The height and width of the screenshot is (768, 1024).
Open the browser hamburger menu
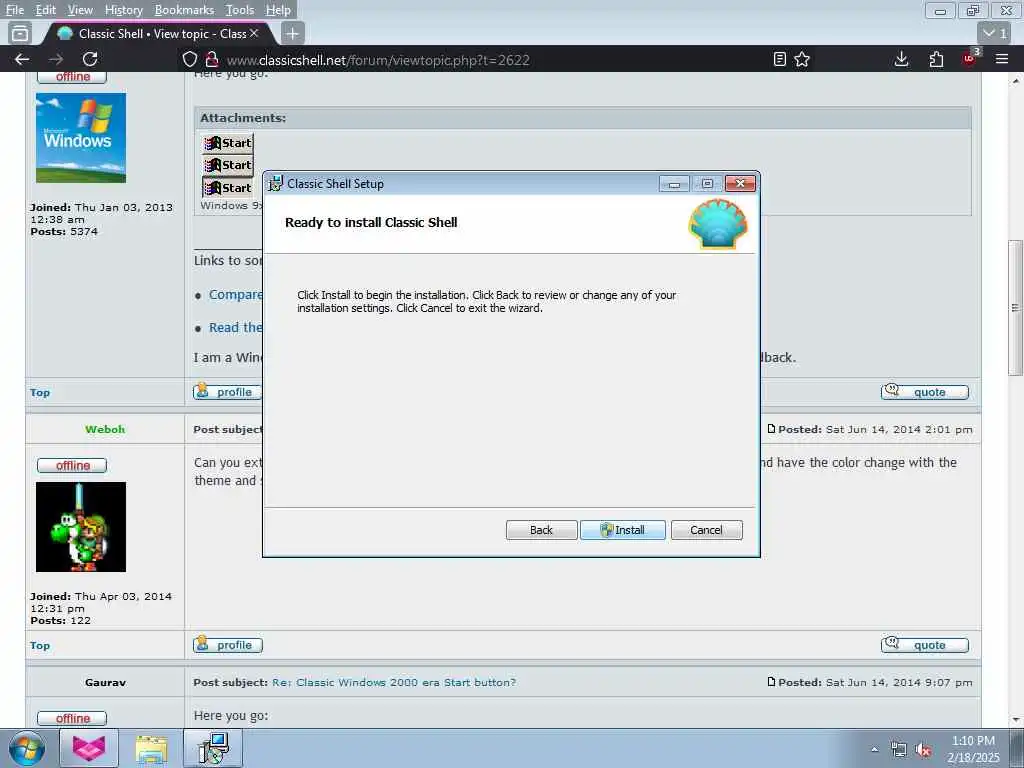[1002, 59]
